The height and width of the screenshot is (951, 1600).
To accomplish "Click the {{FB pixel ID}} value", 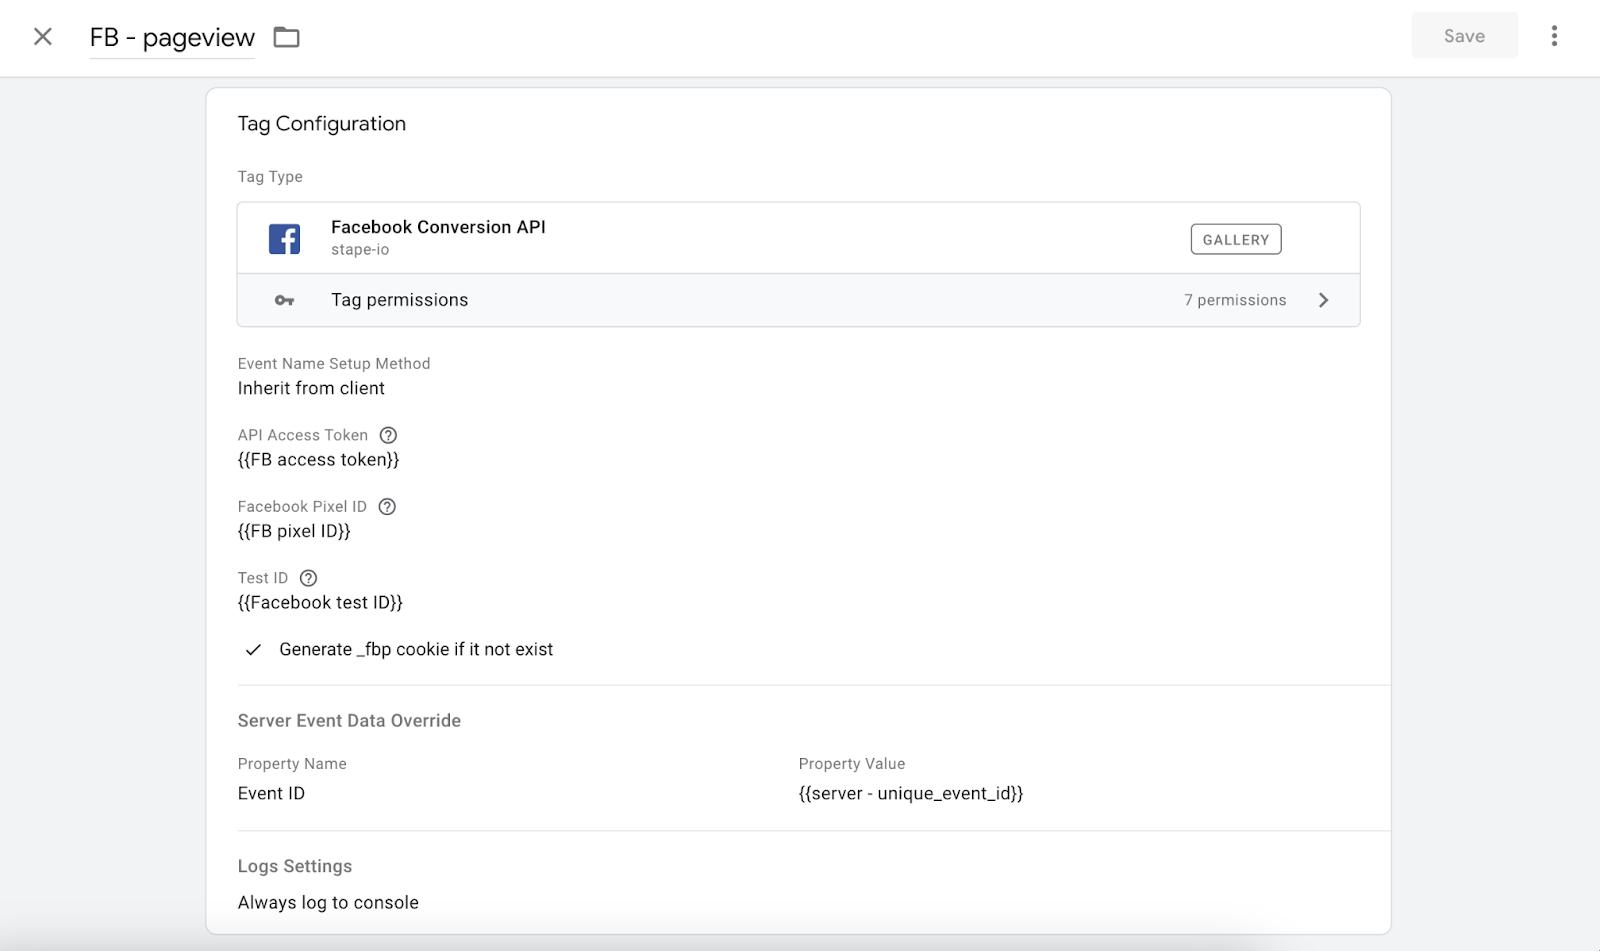I will [294, 531].
